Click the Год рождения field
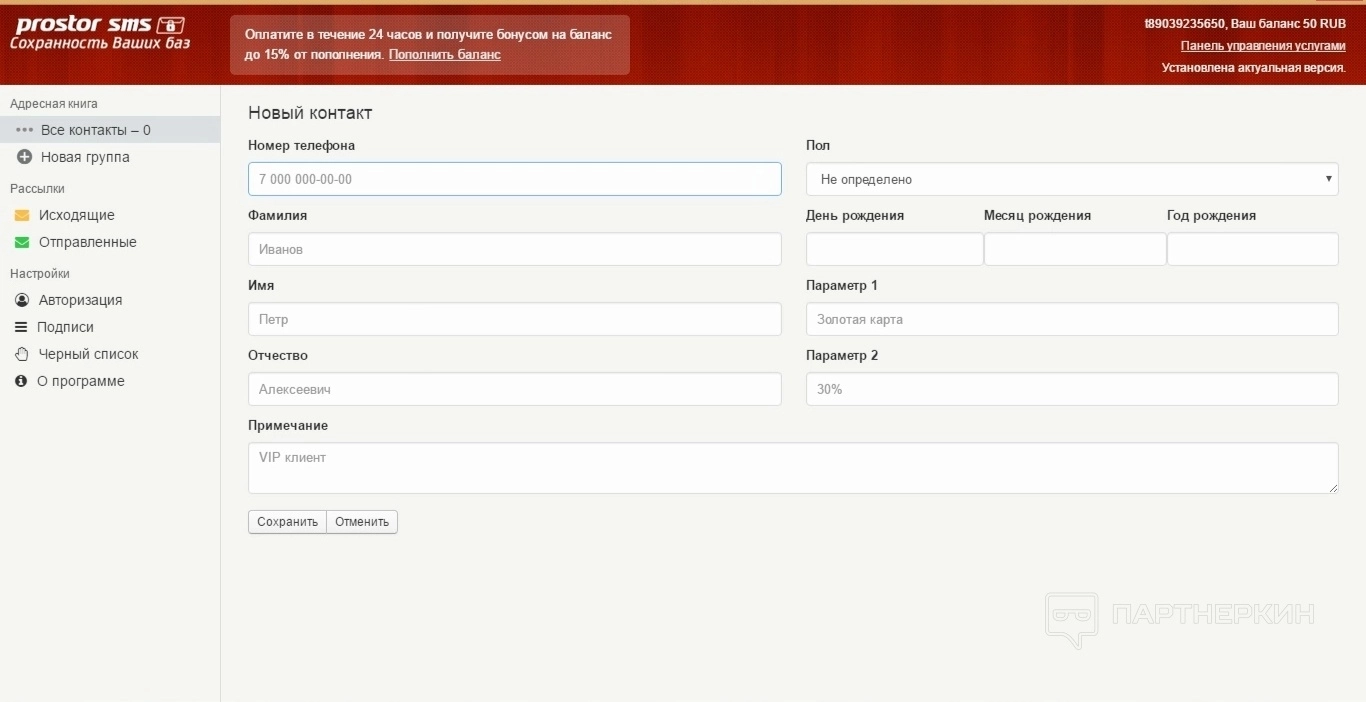 pos(1253,249)
